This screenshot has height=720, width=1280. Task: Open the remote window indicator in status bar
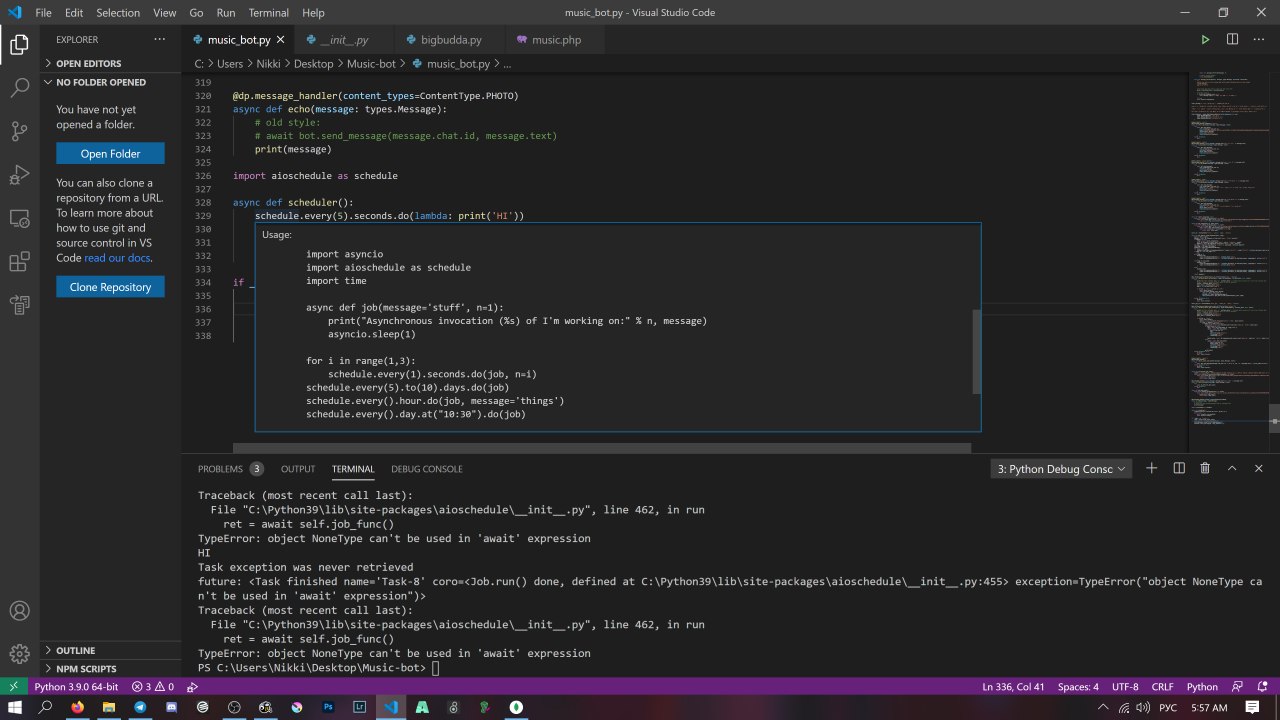click(14, 687)
